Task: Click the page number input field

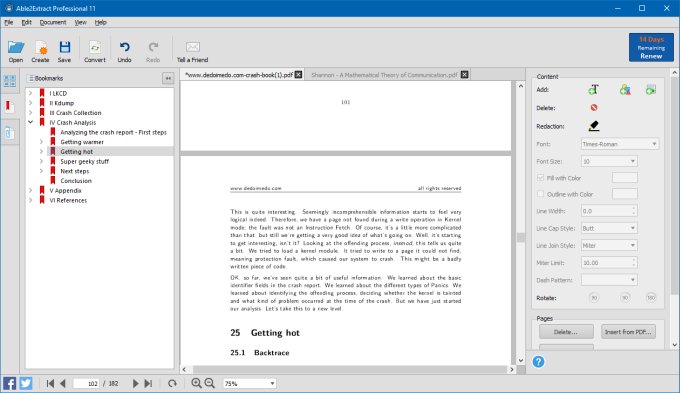Action: coord(87,383)
